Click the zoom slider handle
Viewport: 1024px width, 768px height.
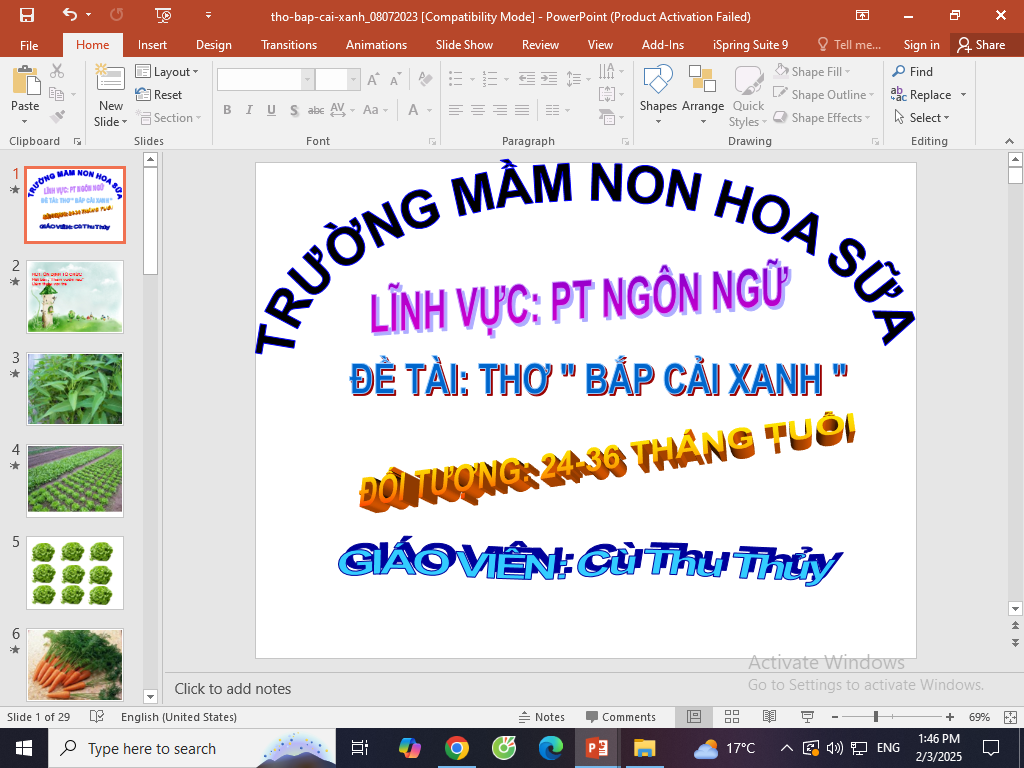point(876,717)
